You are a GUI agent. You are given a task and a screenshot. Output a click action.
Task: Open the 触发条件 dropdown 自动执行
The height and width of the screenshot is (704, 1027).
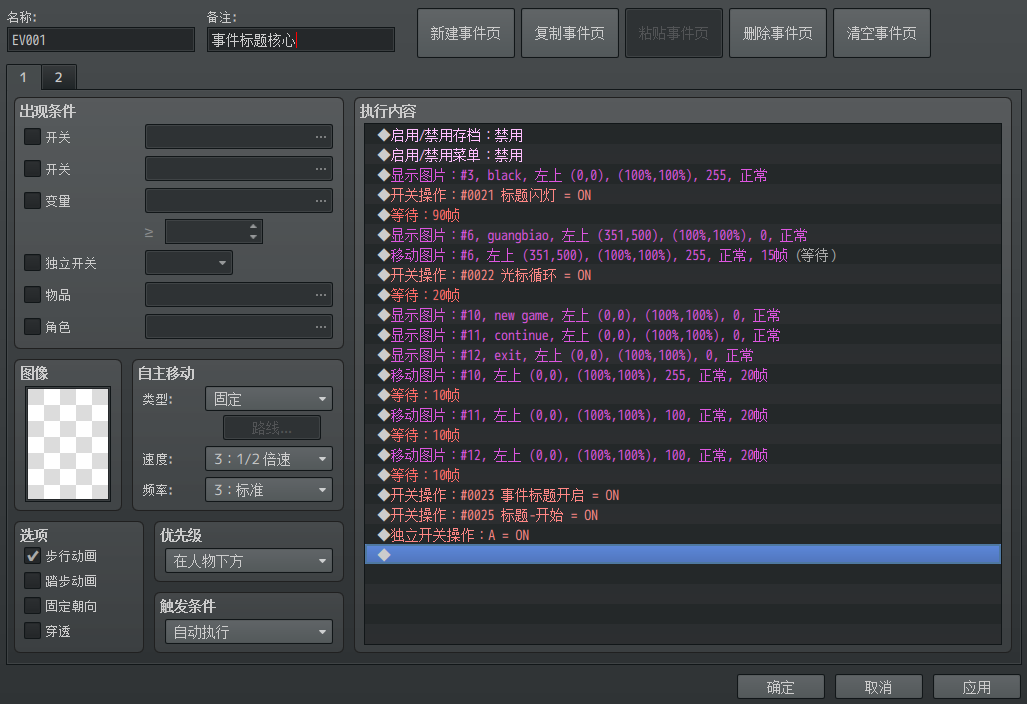click(249, 632)
